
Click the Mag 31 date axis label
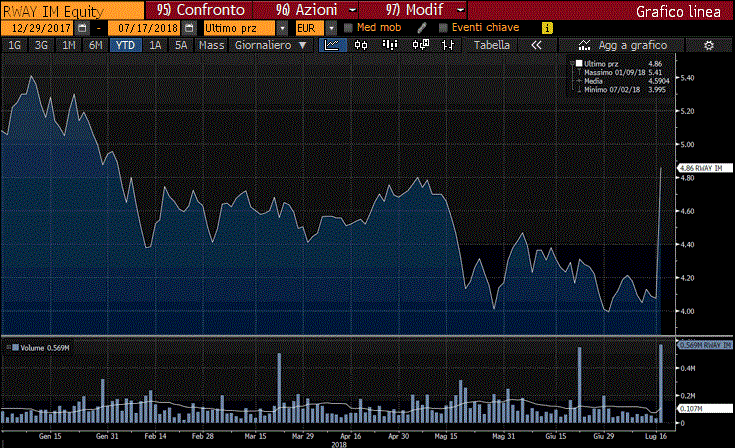pos(503,436)
